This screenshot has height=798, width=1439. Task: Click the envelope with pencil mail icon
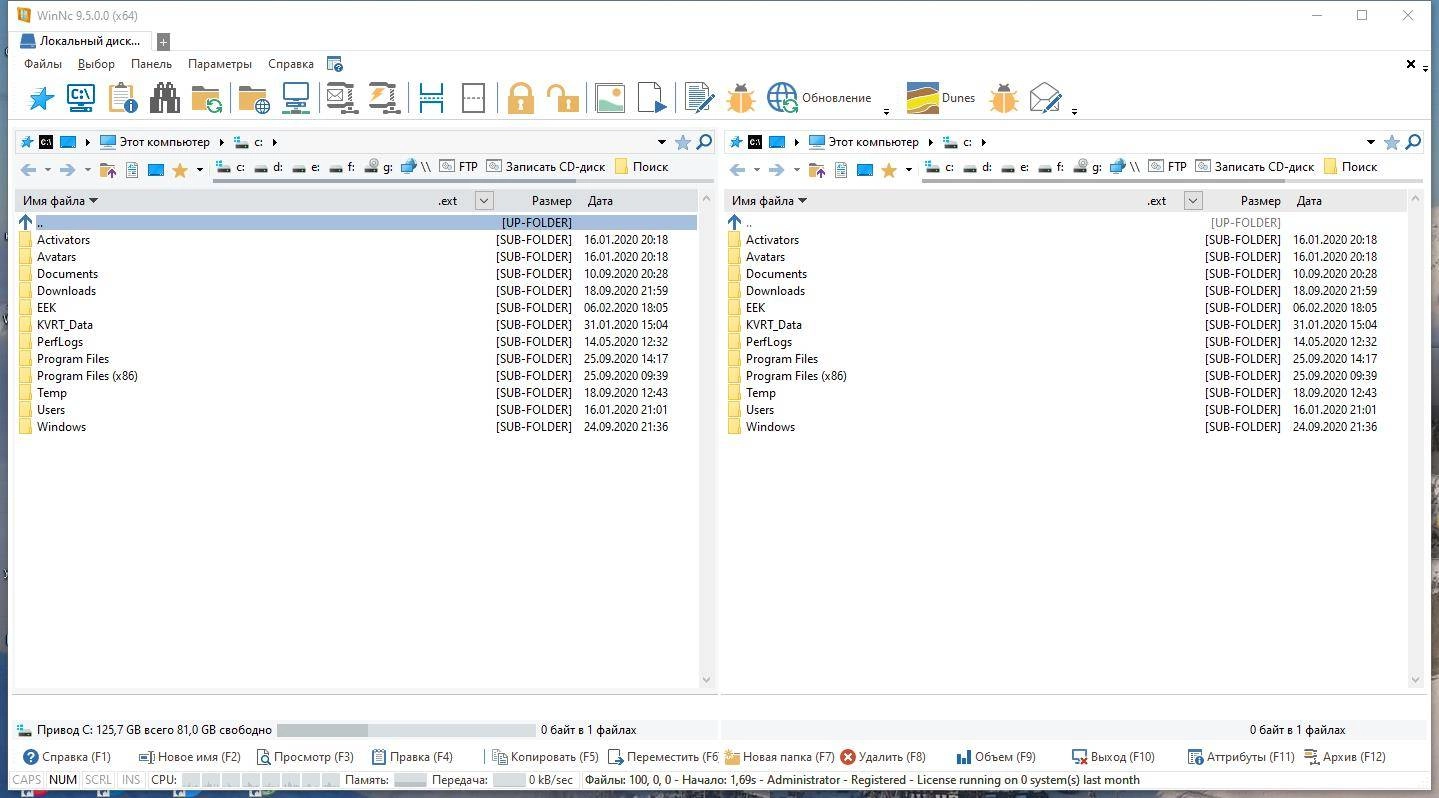1045,98
